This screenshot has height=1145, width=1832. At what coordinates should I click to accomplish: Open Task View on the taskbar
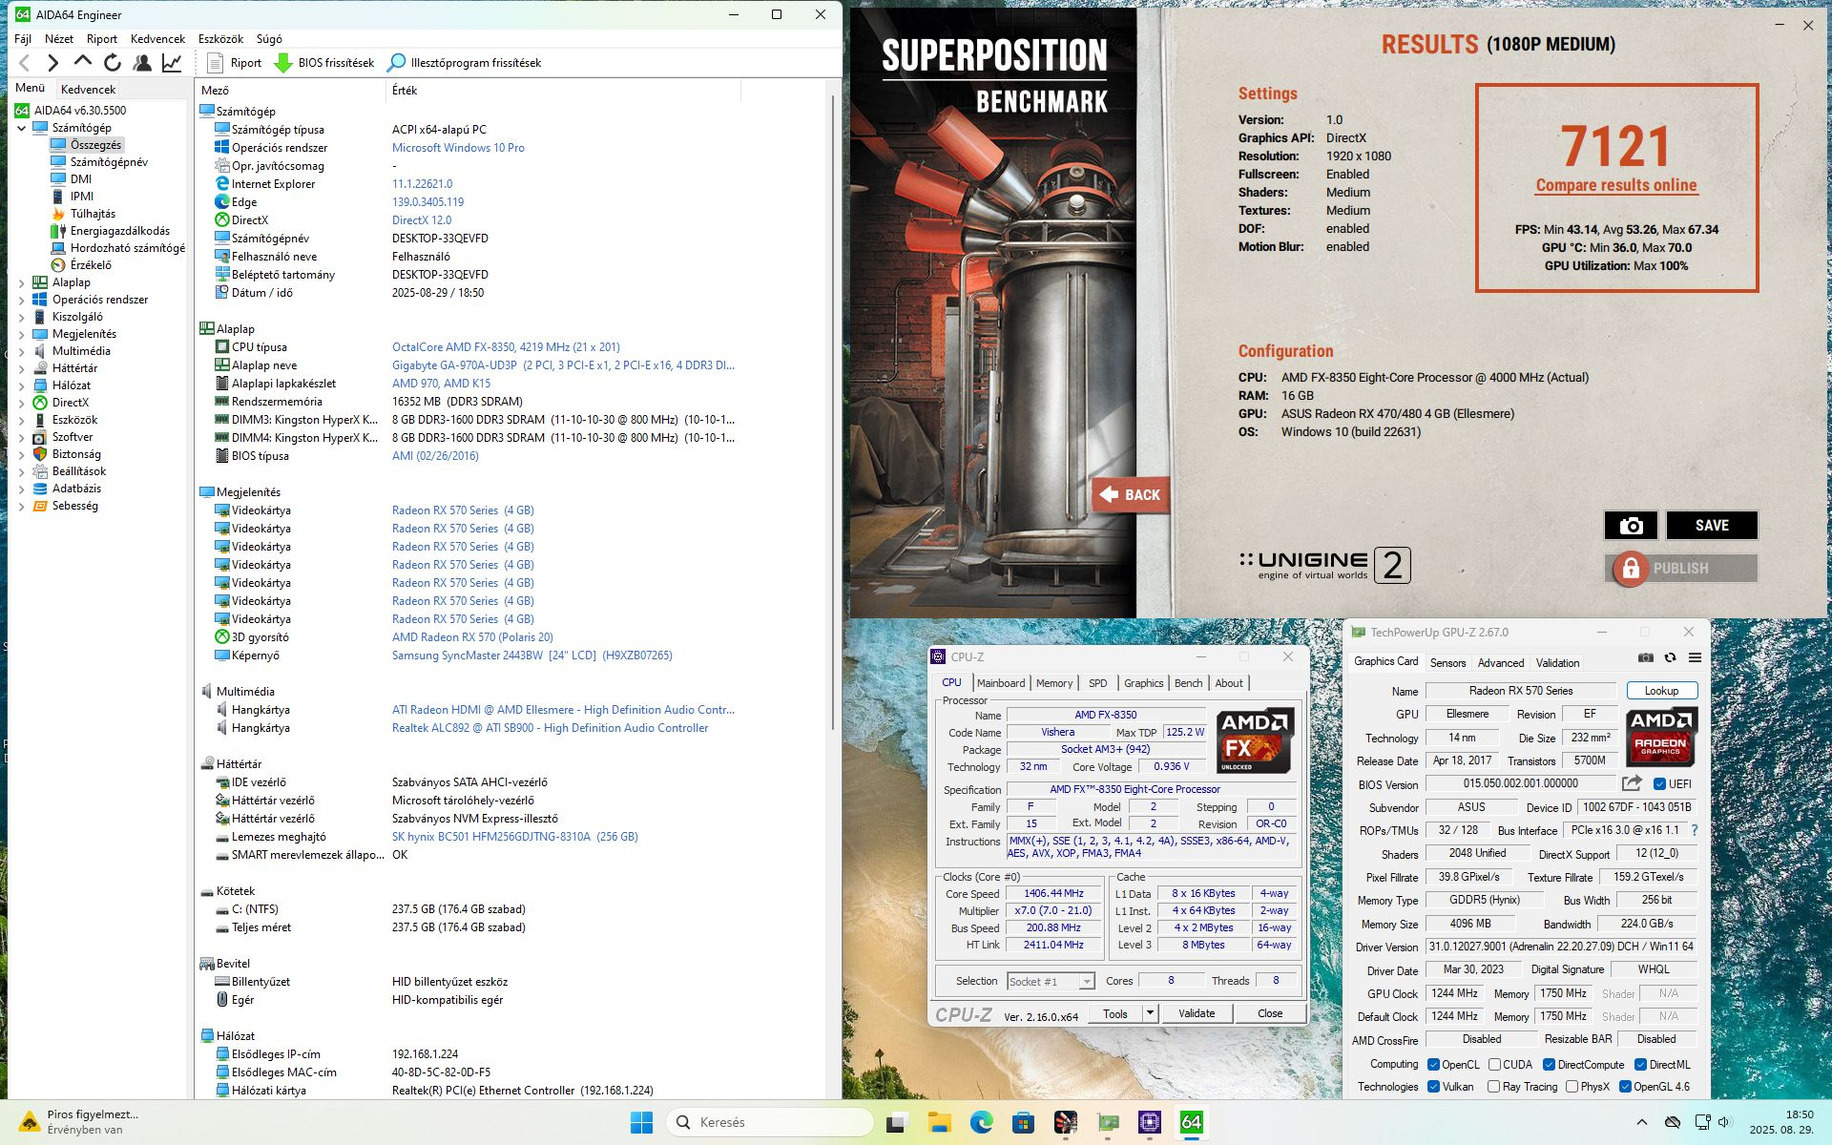896,1122
